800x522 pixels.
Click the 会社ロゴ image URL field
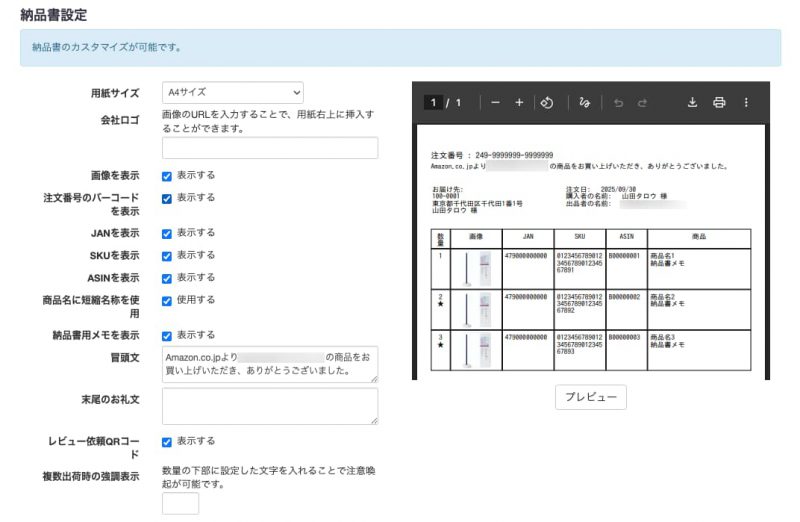coord(270,148)
